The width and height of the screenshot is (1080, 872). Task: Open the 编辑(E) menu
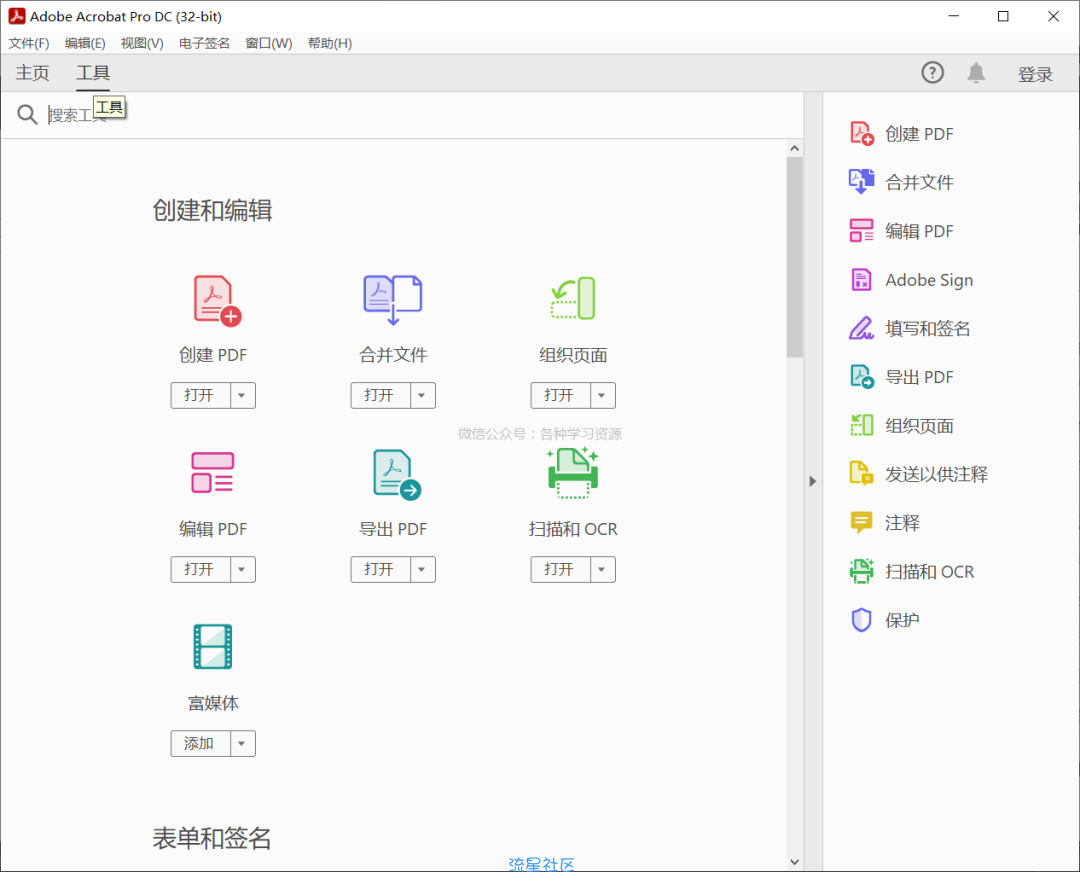pos(85,43)
